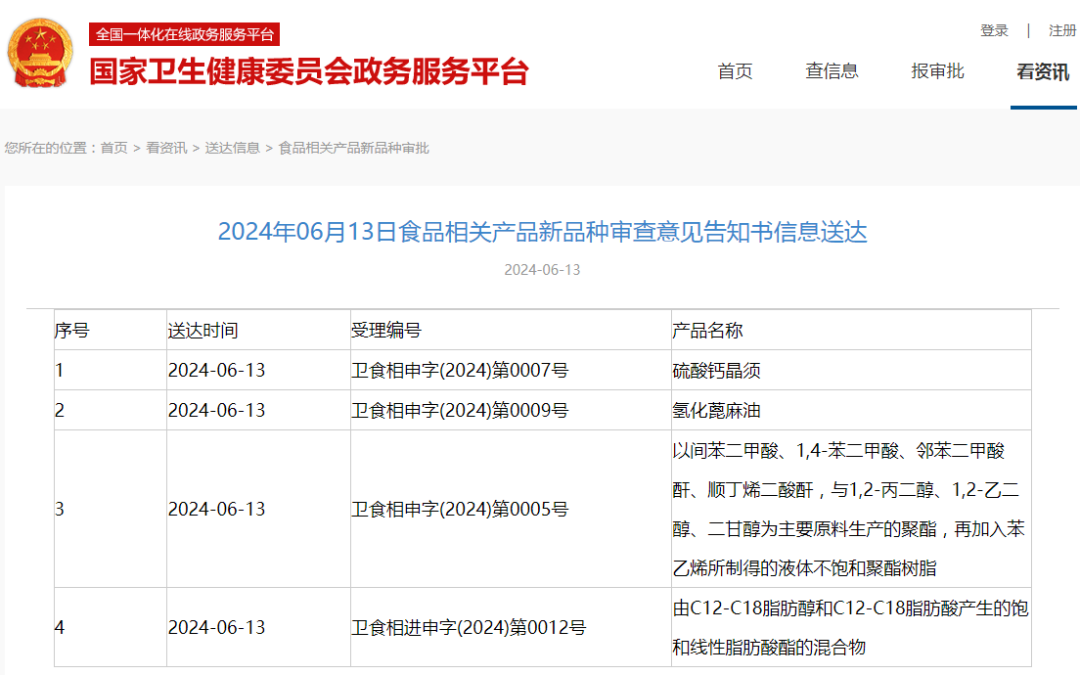Image resolution: width=1080 pixels, height=675 pixels.
Task: Click the C12-C18 脂肪酸酯 product description
Action: click(849, 627)
